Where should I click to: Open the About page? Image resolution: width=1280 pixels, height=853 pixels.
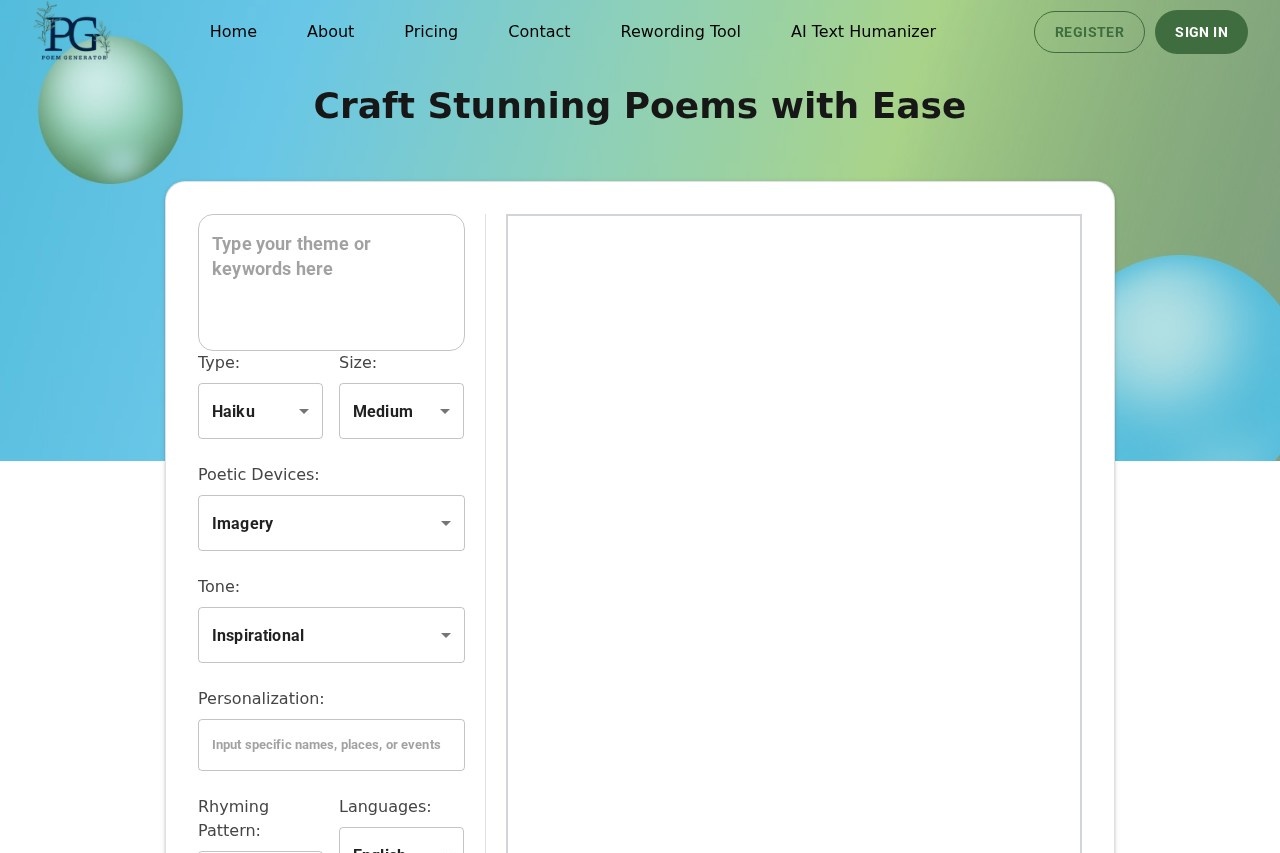pyautogui.click(x=330, y=32)
